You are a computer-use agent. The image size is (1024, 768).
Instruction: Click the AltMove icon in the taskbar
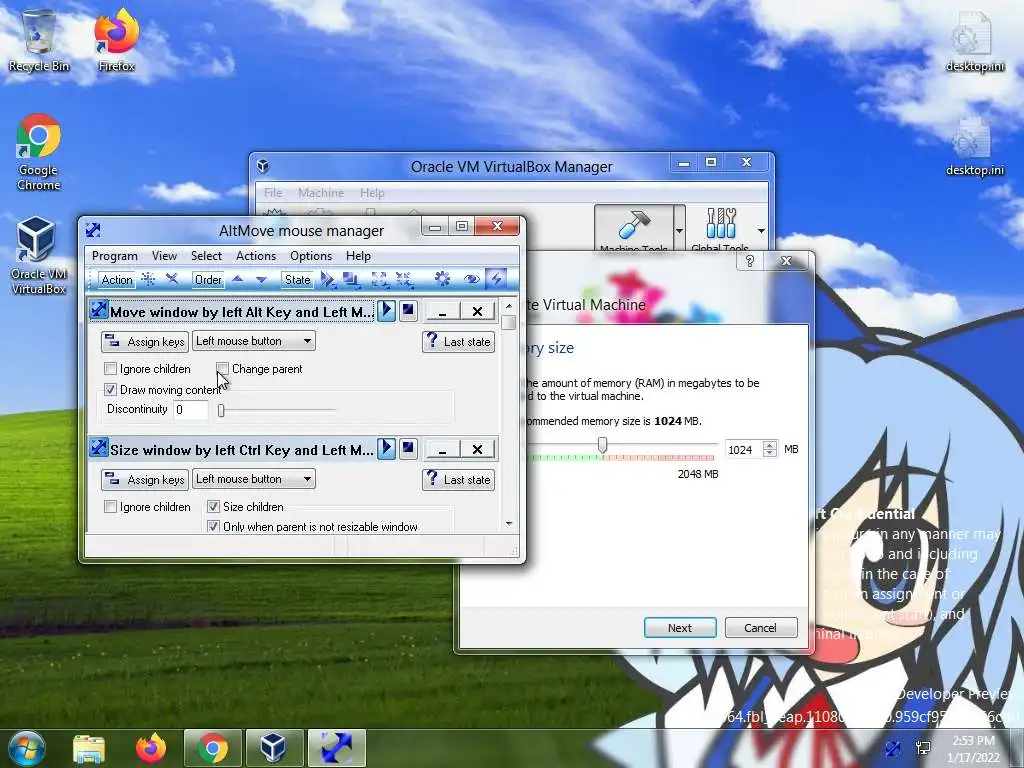coord(336,748)
